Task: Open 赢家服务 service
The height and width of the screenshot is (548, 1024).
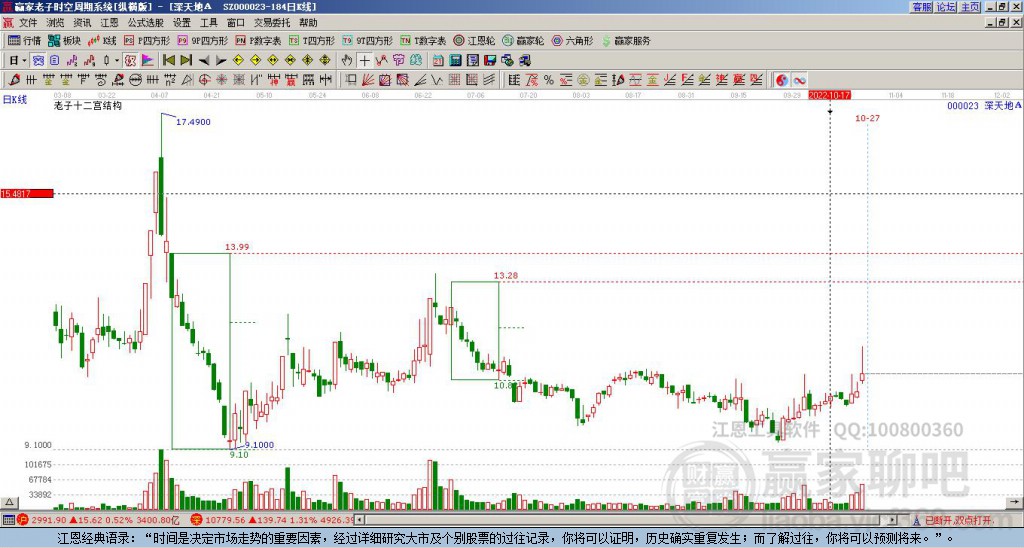Action: tap(626, 40)
